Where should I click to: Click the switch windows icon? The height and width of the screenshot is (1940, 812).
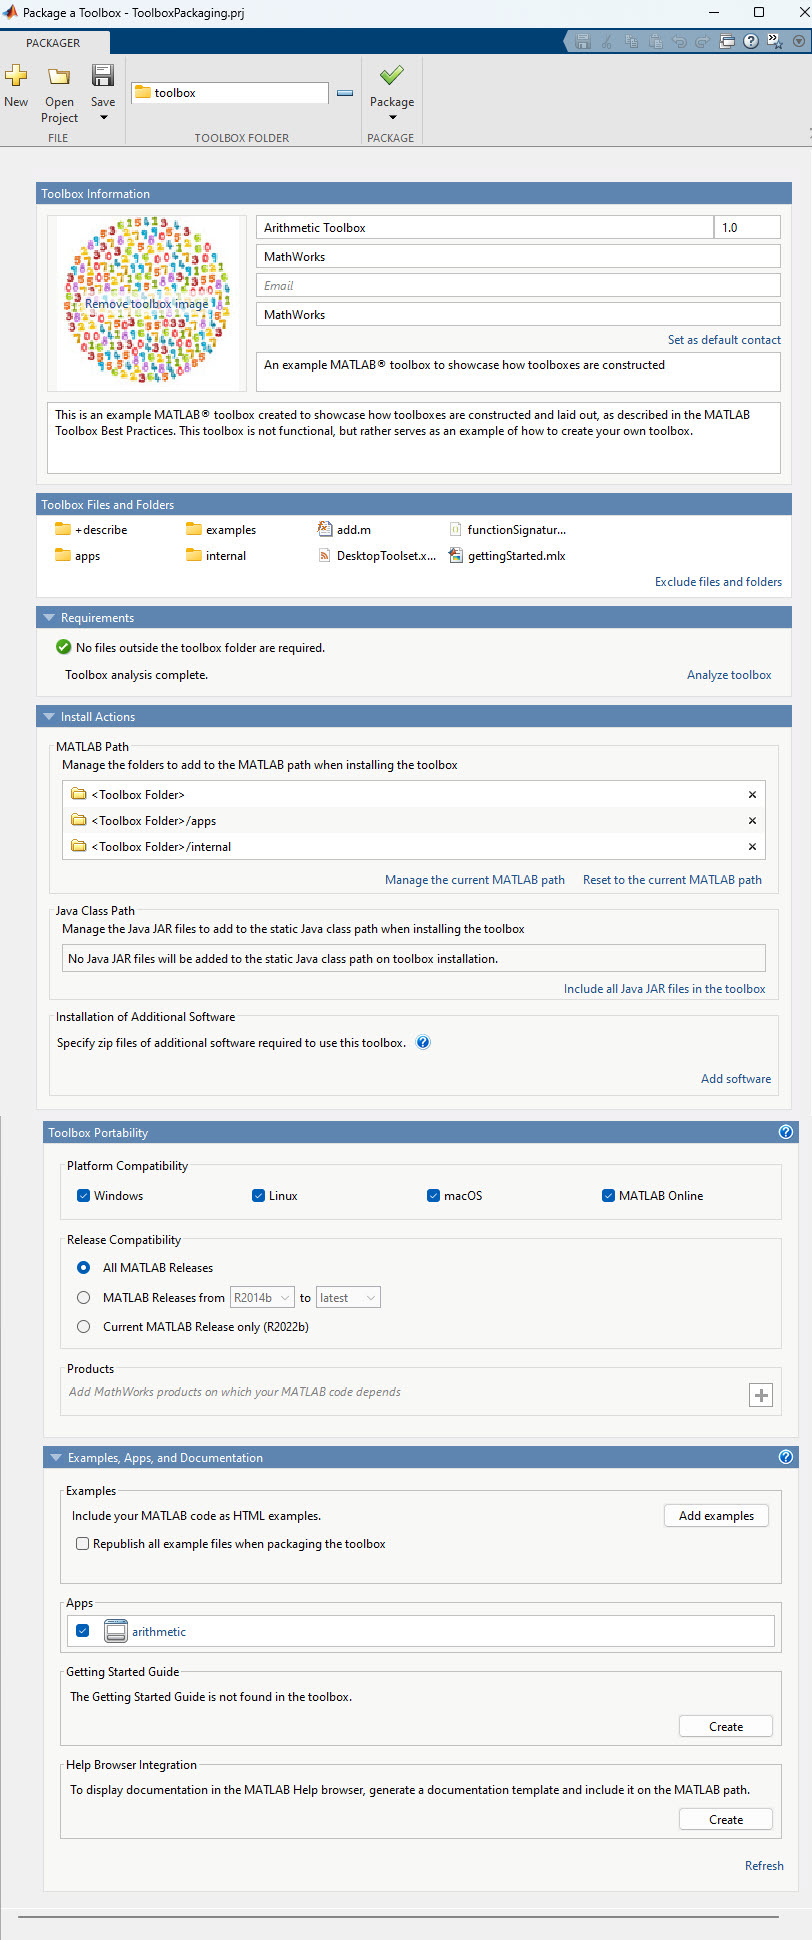[x=727, y=41]
